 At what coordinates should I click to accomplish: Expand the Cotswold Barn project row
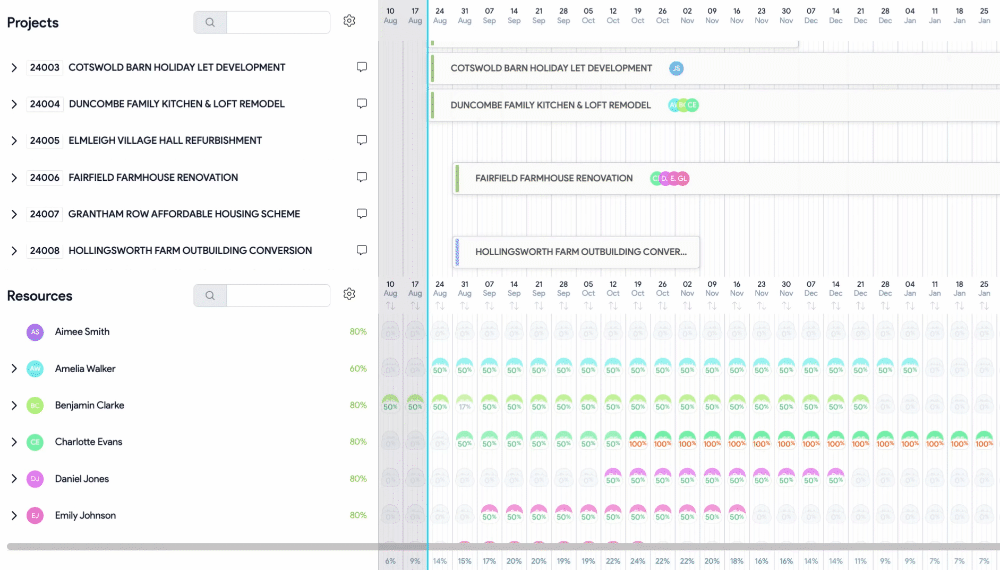[14, 68]
